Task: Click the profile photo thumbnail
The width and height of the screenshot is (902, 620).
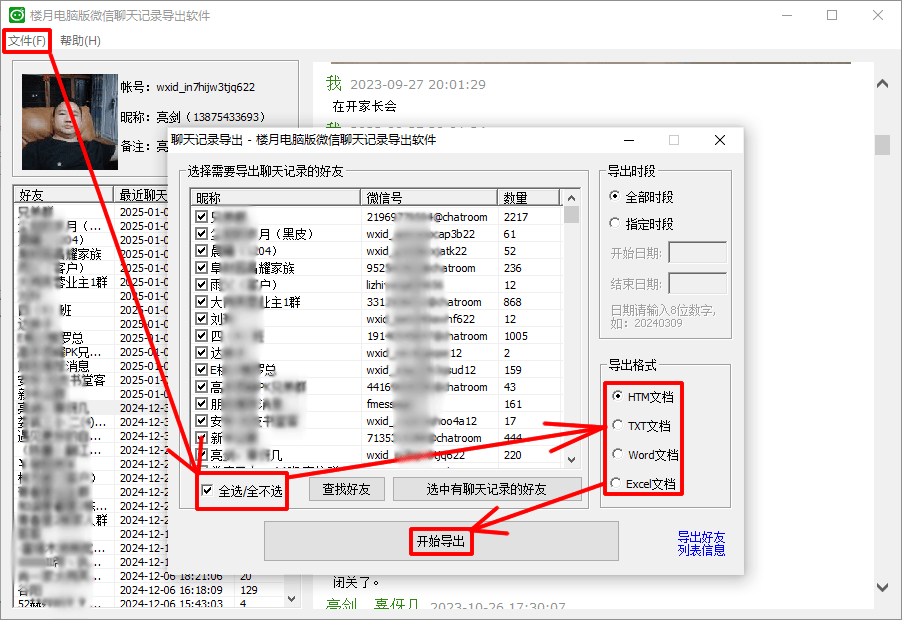Action: [x=70, y=121]
